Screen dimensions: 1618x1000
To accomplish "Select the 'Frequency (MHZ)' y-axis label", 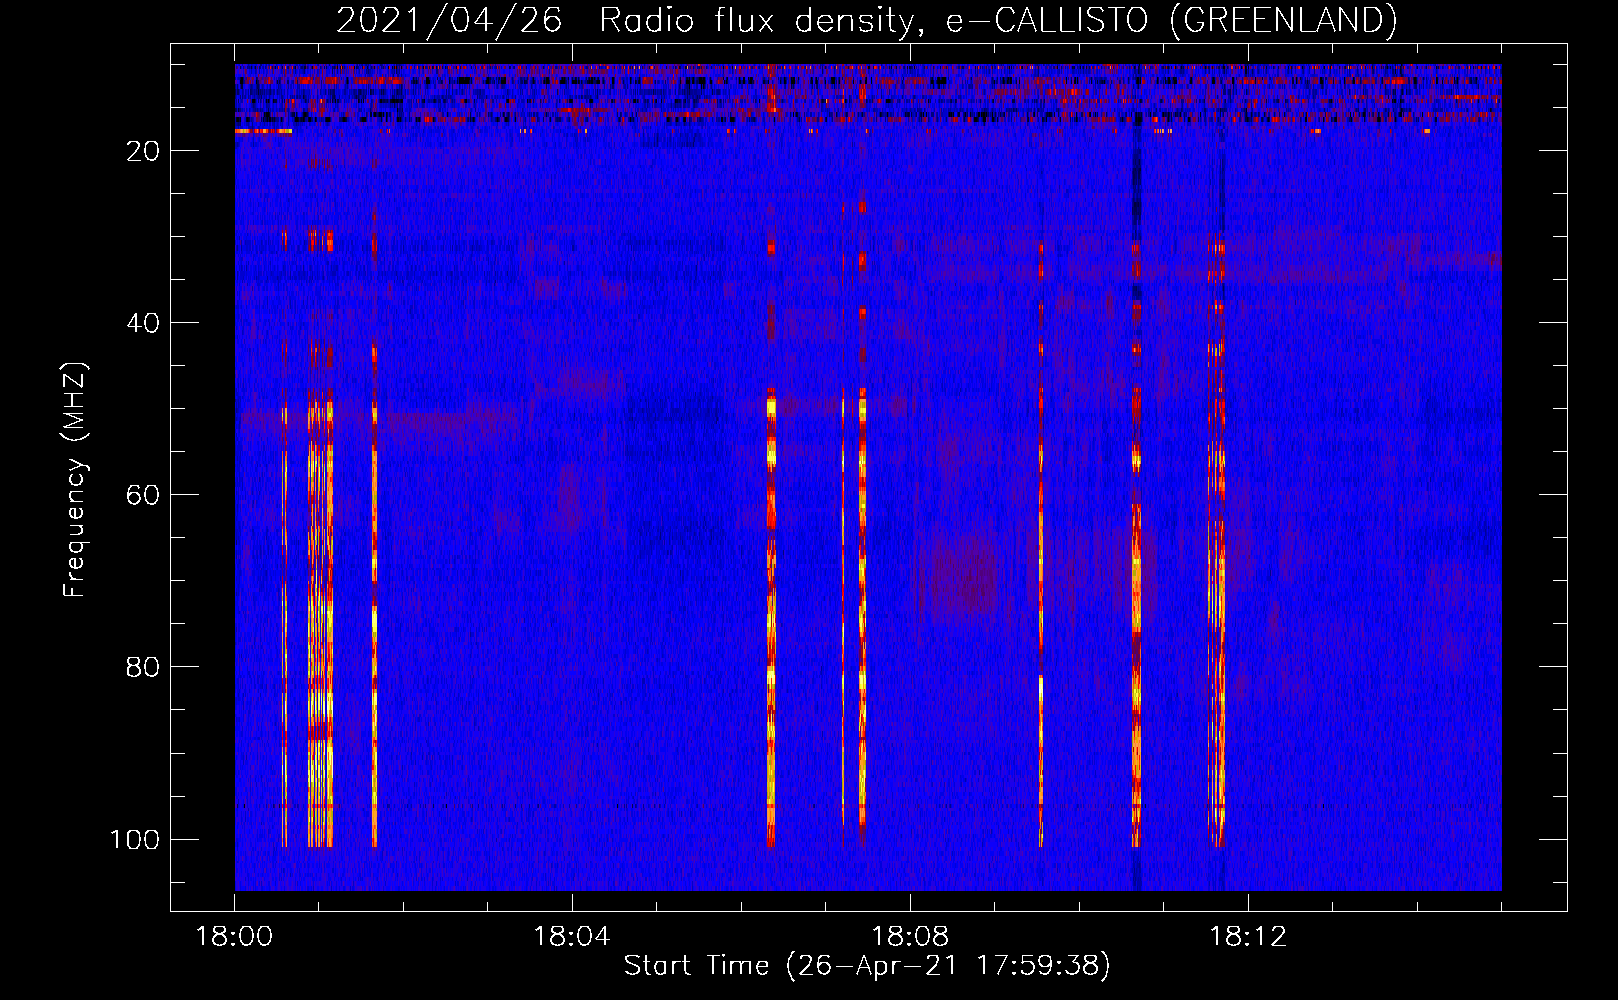I will [76, 480].
